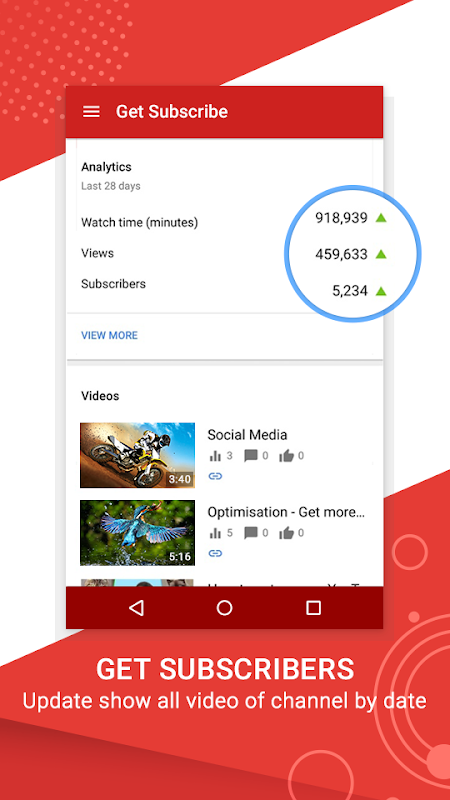
Task: Click the 'Last 28 days' text
Action: pyautogui.click(x=111, y=186)
